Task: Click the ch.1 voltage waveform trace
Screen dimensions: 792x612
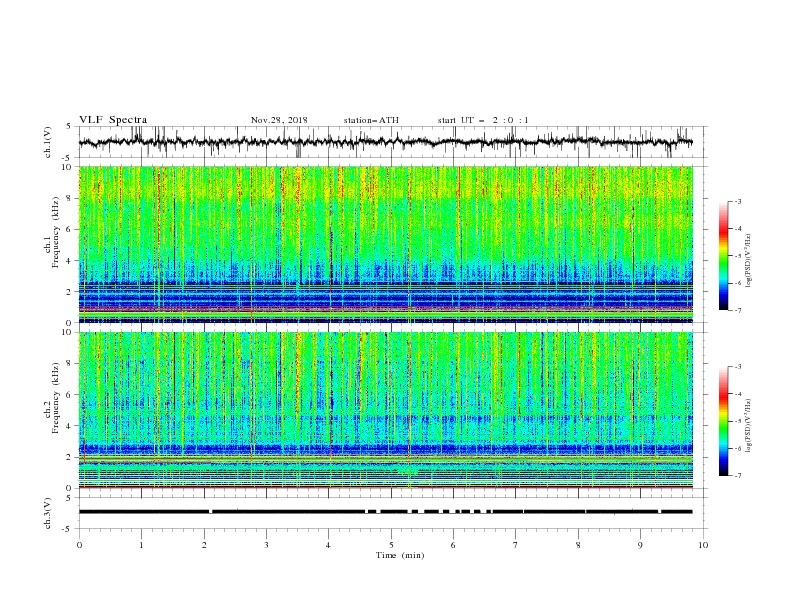Action: point(385,142)
